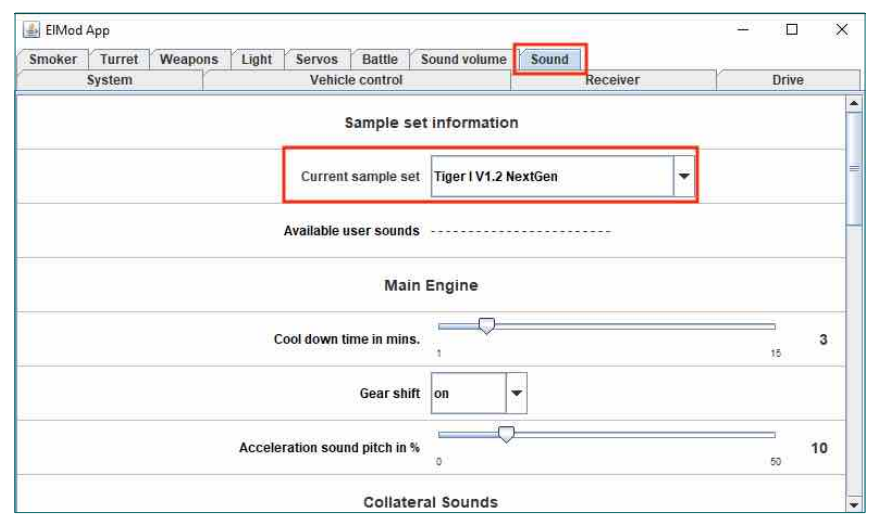Click the Cool down time slider handle
Image resolution: width=884 pixels, height=528 pixels.
(486, 327)
